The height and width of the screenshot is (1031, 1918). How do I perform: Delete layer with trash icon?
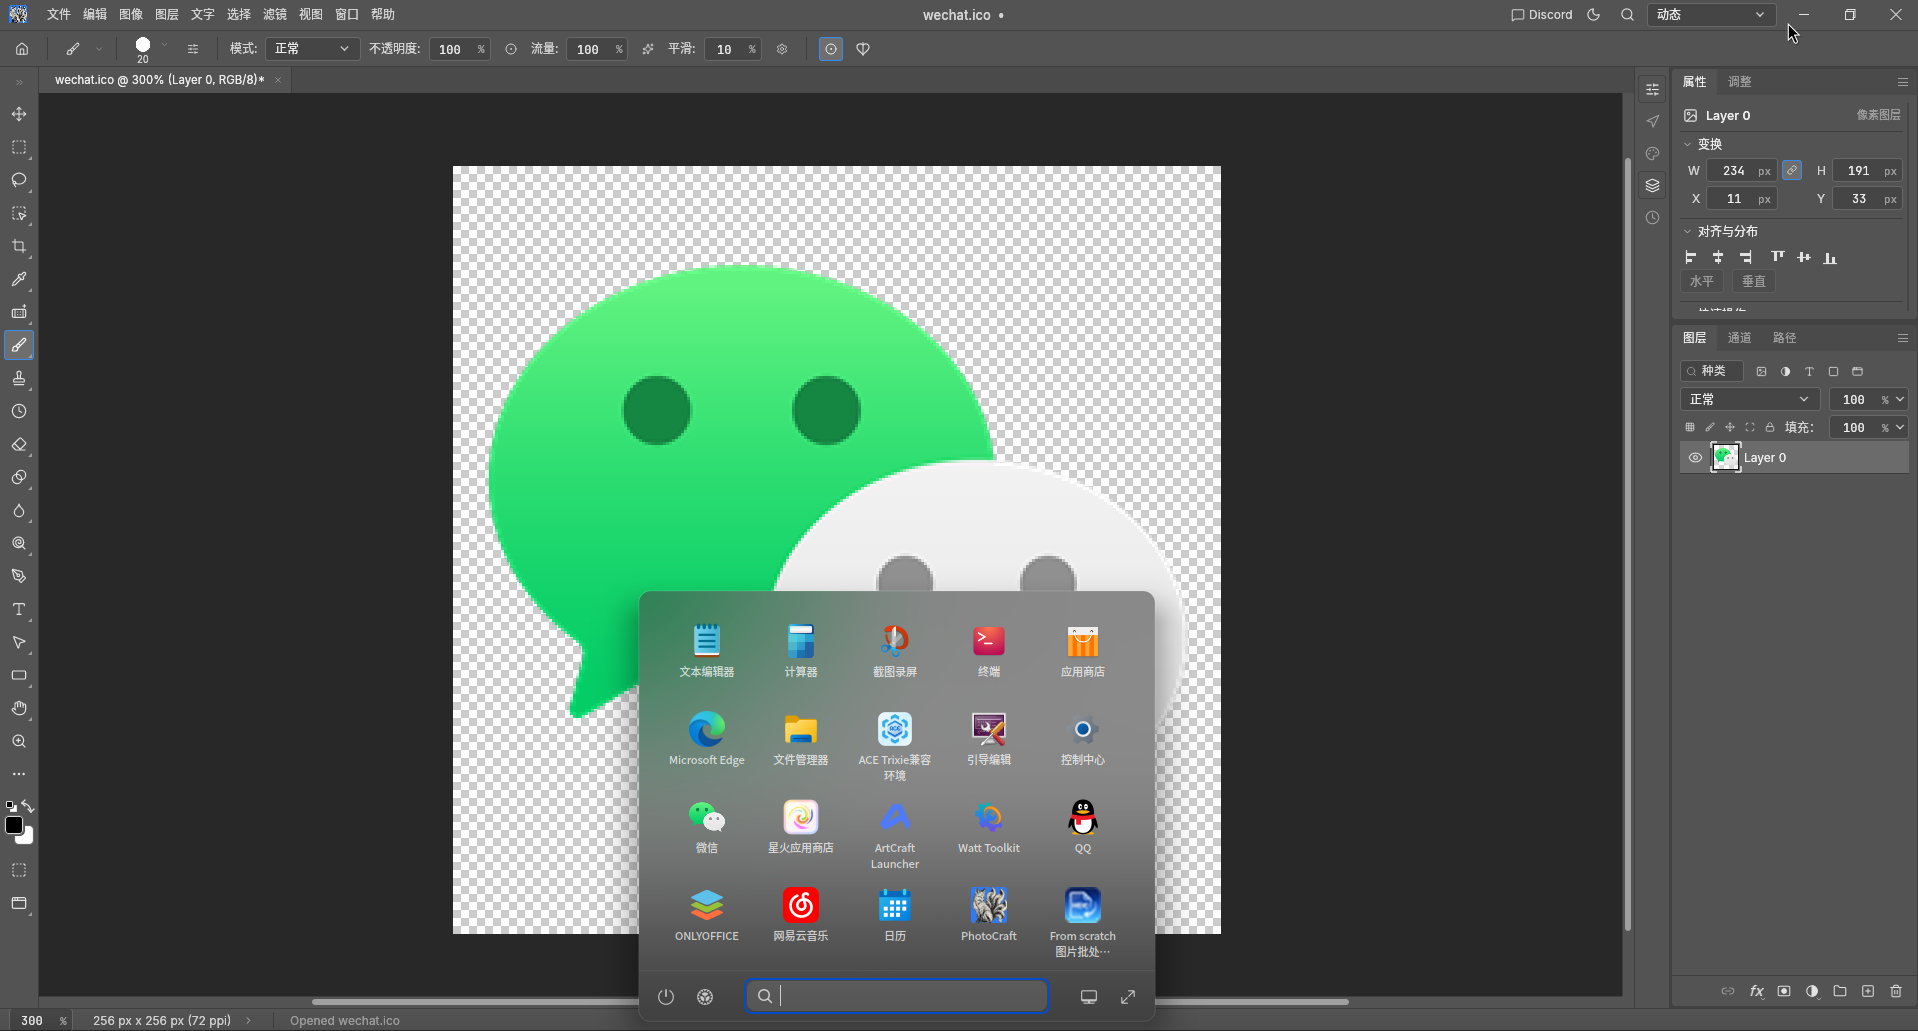pyautogui.click(x=1896, y=991)
